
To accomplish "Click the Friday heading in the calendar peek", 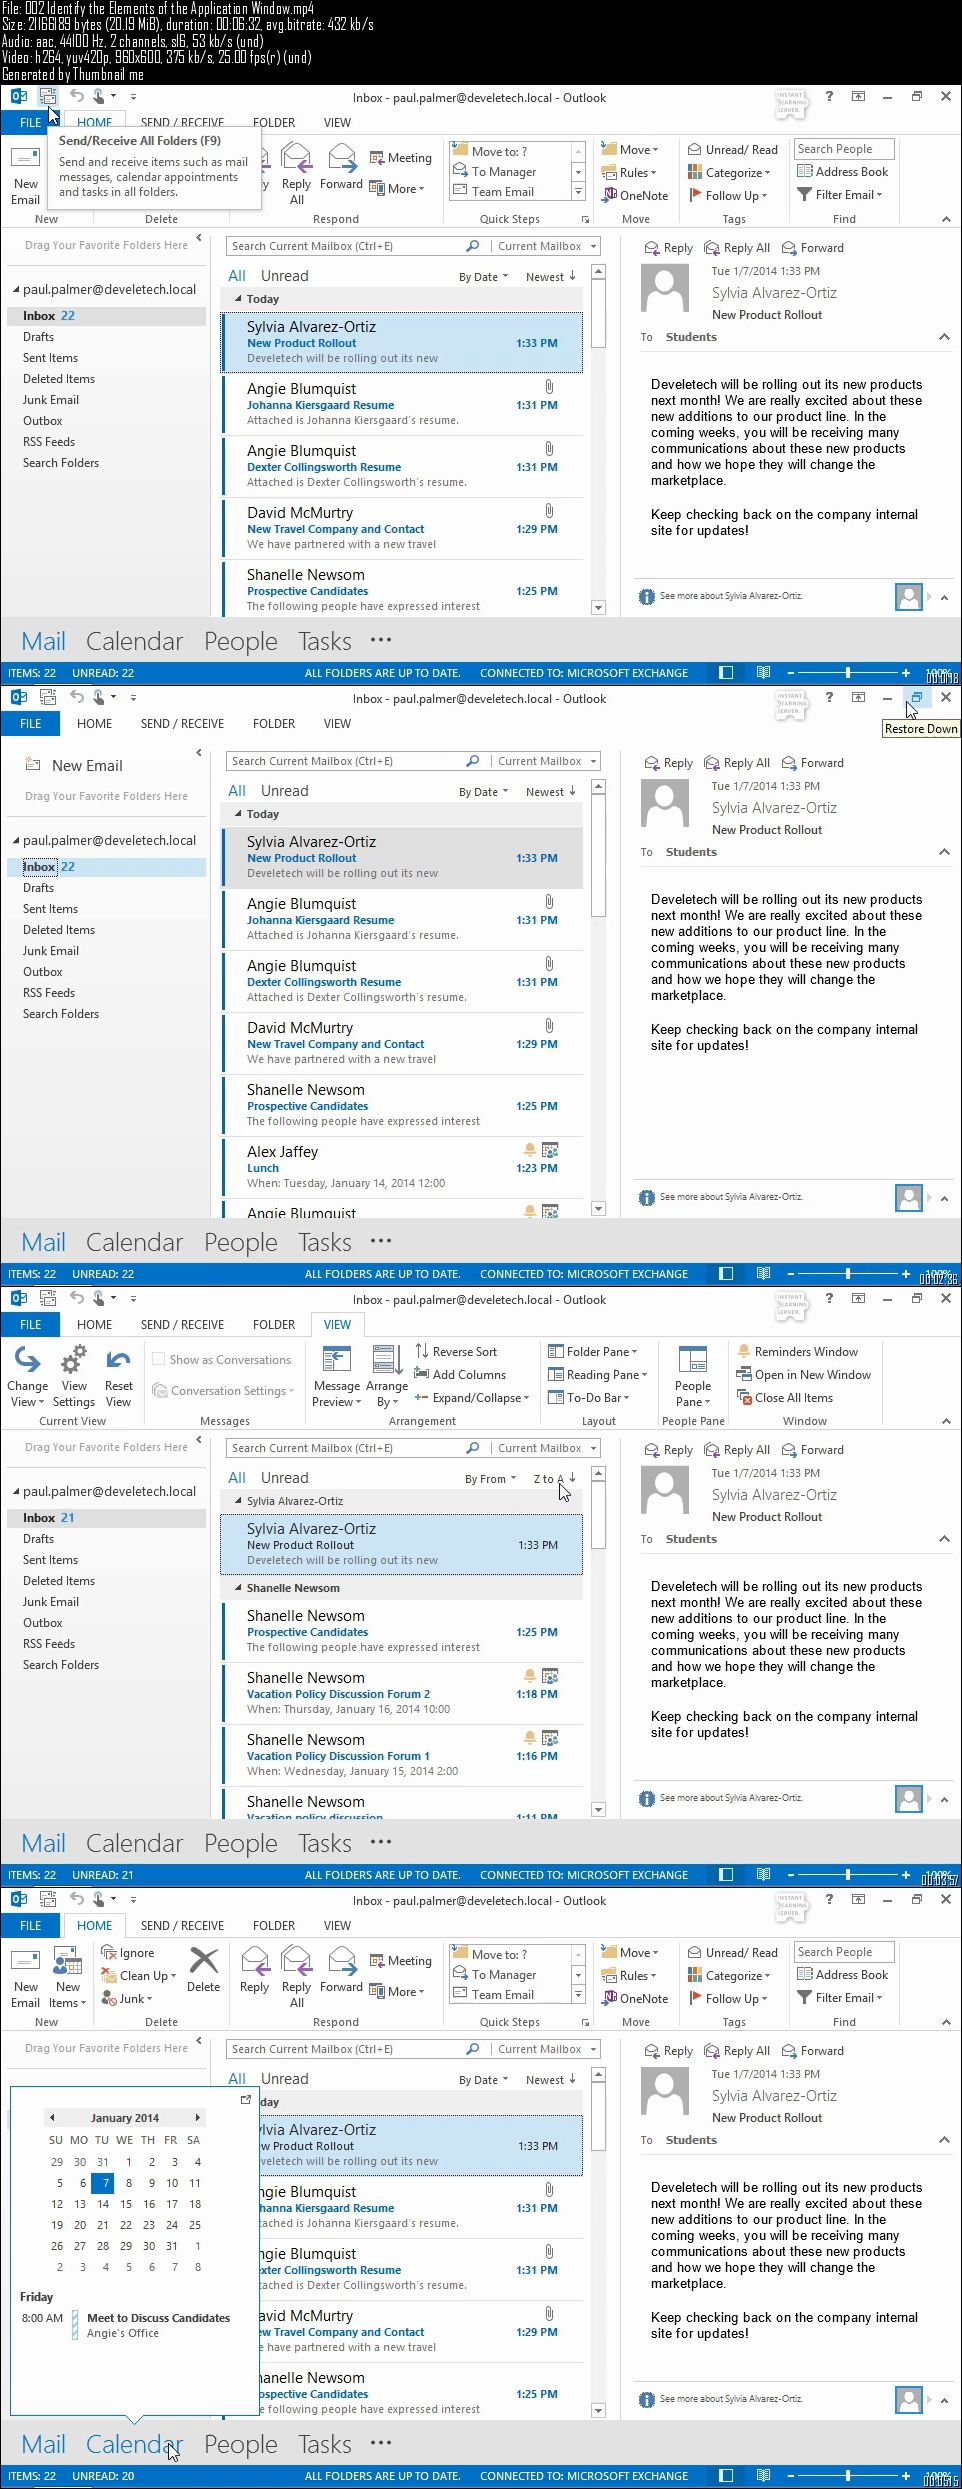I will pos(37,2297).
